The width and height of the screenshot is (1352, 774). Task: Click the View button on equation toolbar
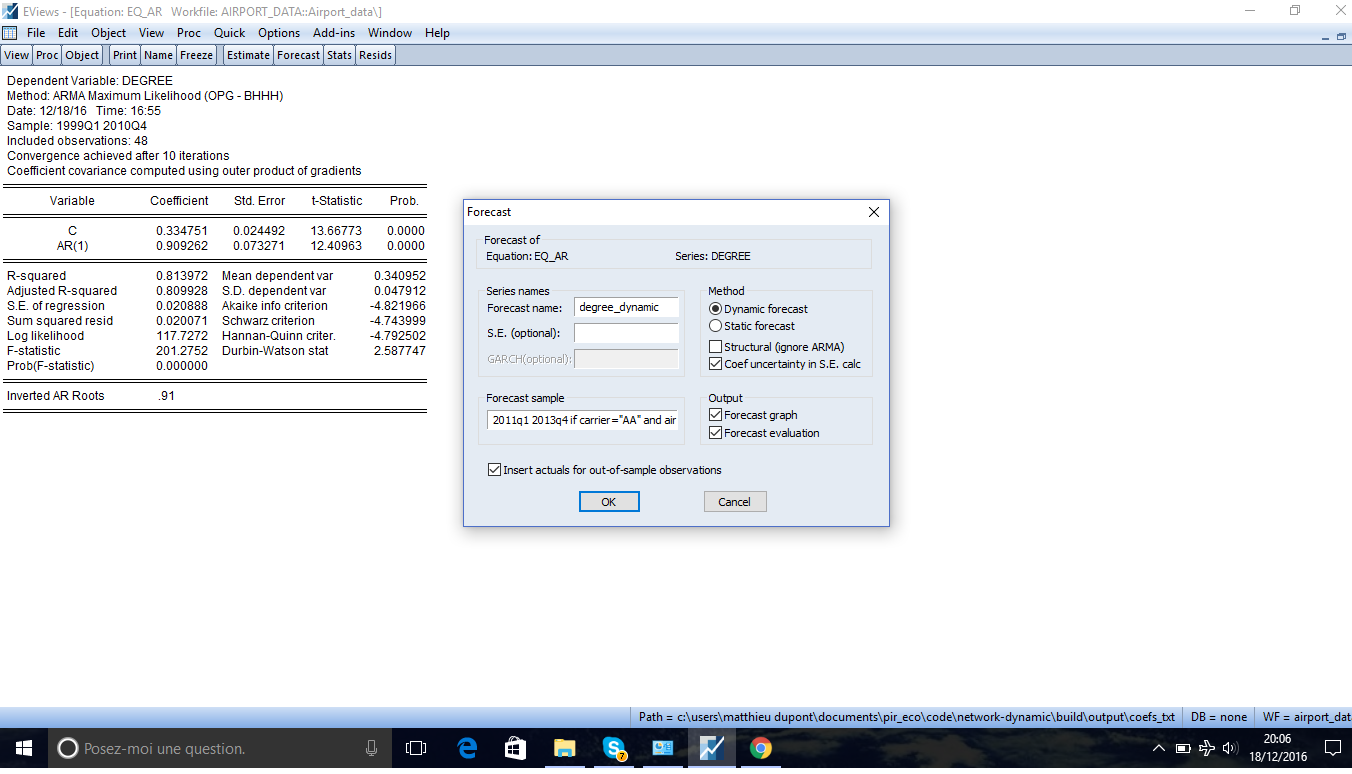[17, 55]
